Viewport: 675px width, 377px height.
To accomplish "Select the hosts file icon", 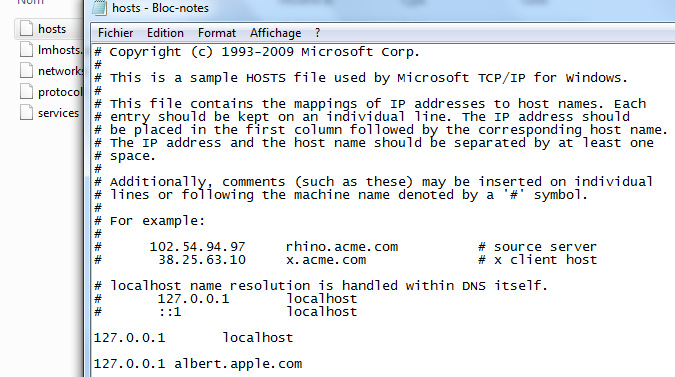I will coord(27,28).
